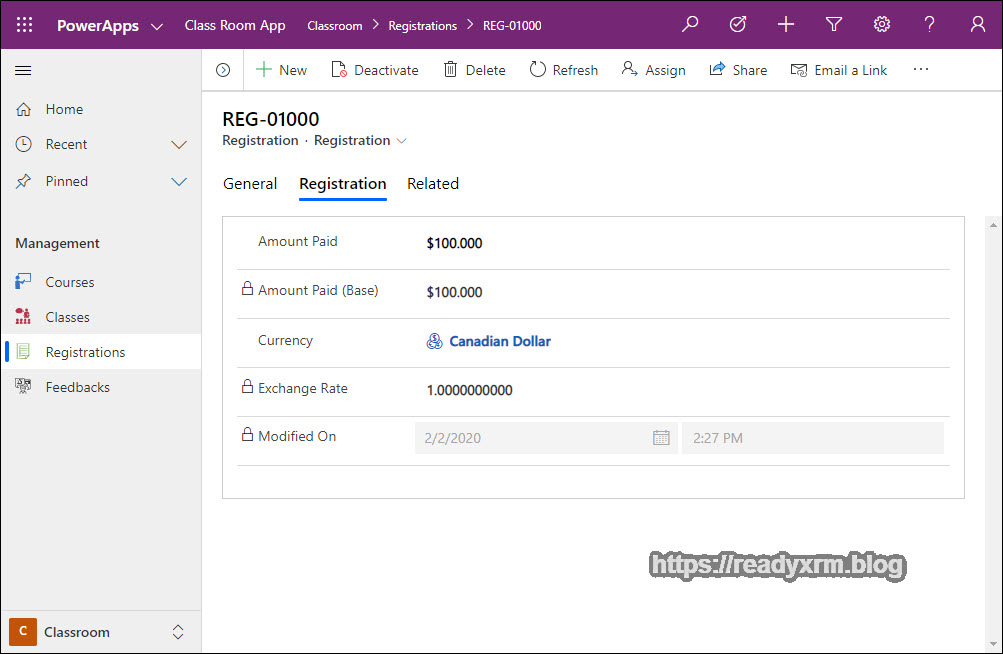The height and width of the screenshot is (654, 1003).
Task: Open the advanced find filter icon
Action: point(834,25)
